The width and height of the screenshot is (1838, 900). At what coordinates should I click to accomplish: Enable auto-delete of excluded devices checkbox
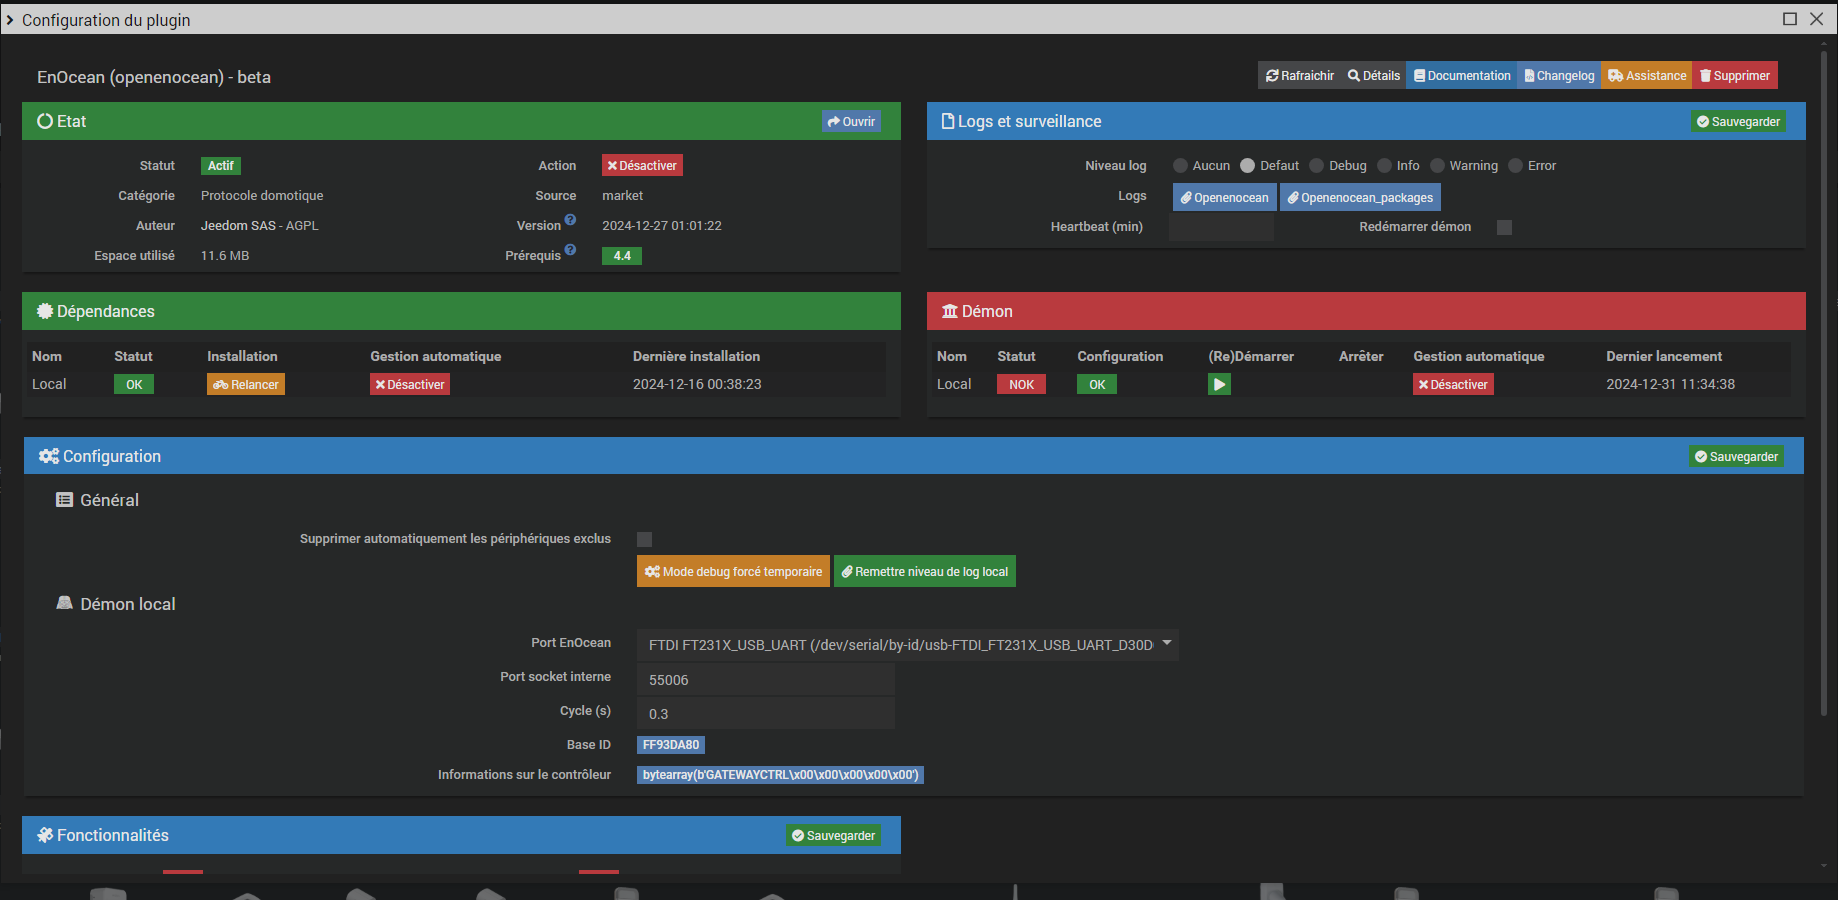(645, 539)
